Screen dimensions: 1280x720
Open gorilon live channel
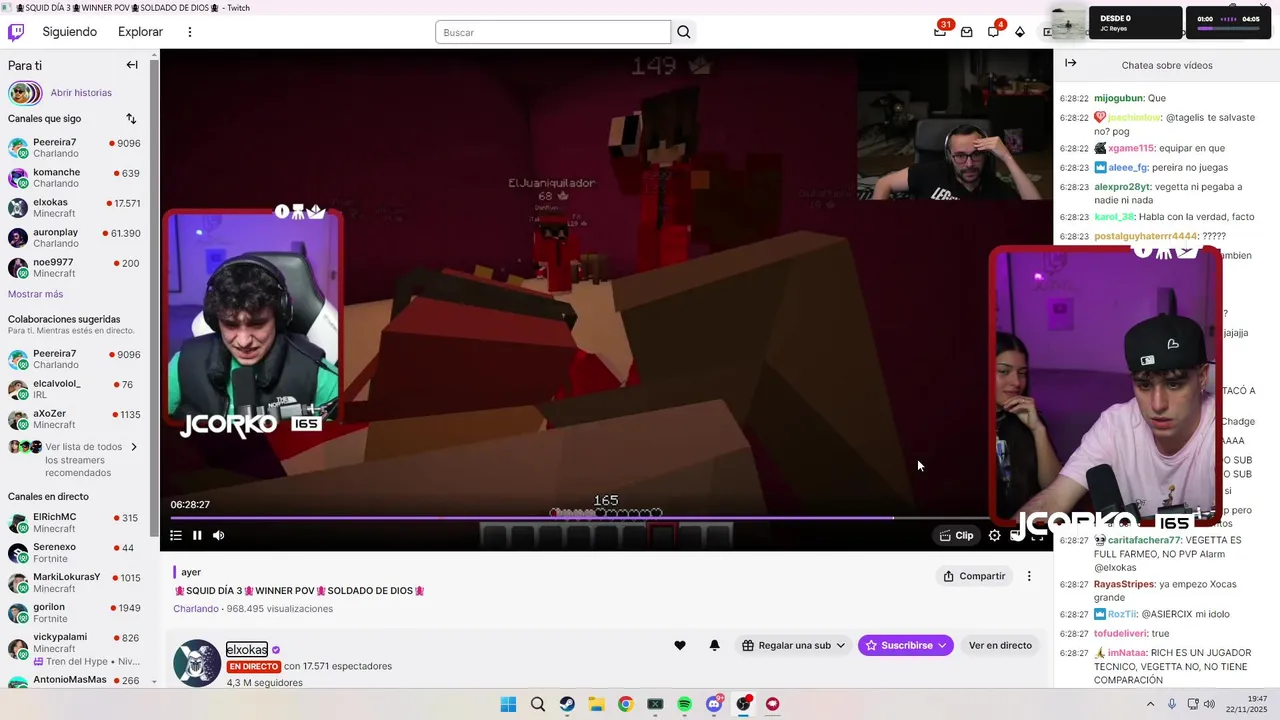tap(76, 613)
